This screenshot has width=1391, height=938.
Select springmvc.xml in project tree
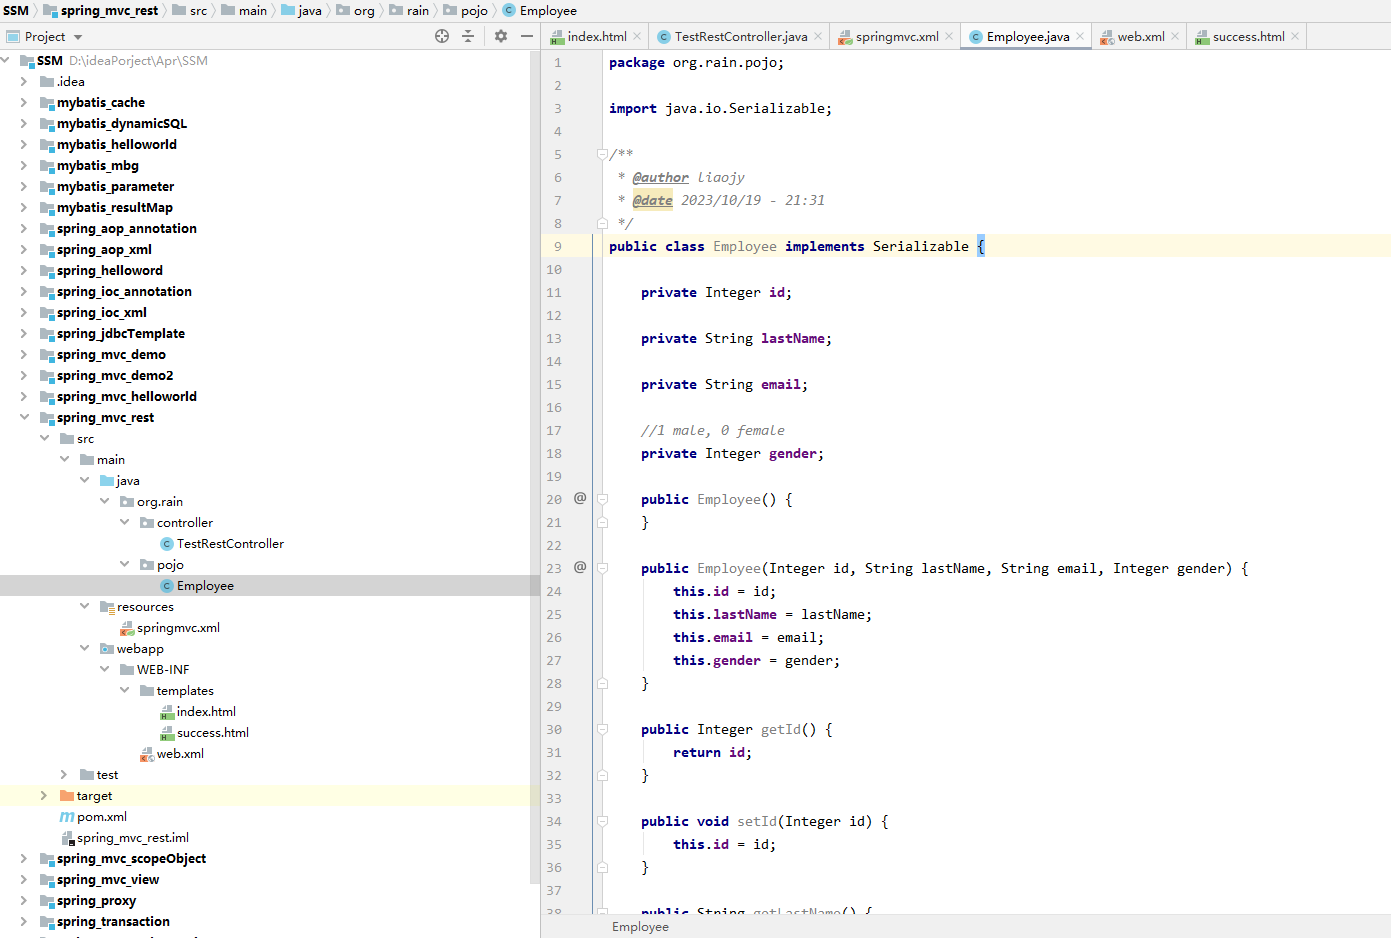tap(178, 628)
